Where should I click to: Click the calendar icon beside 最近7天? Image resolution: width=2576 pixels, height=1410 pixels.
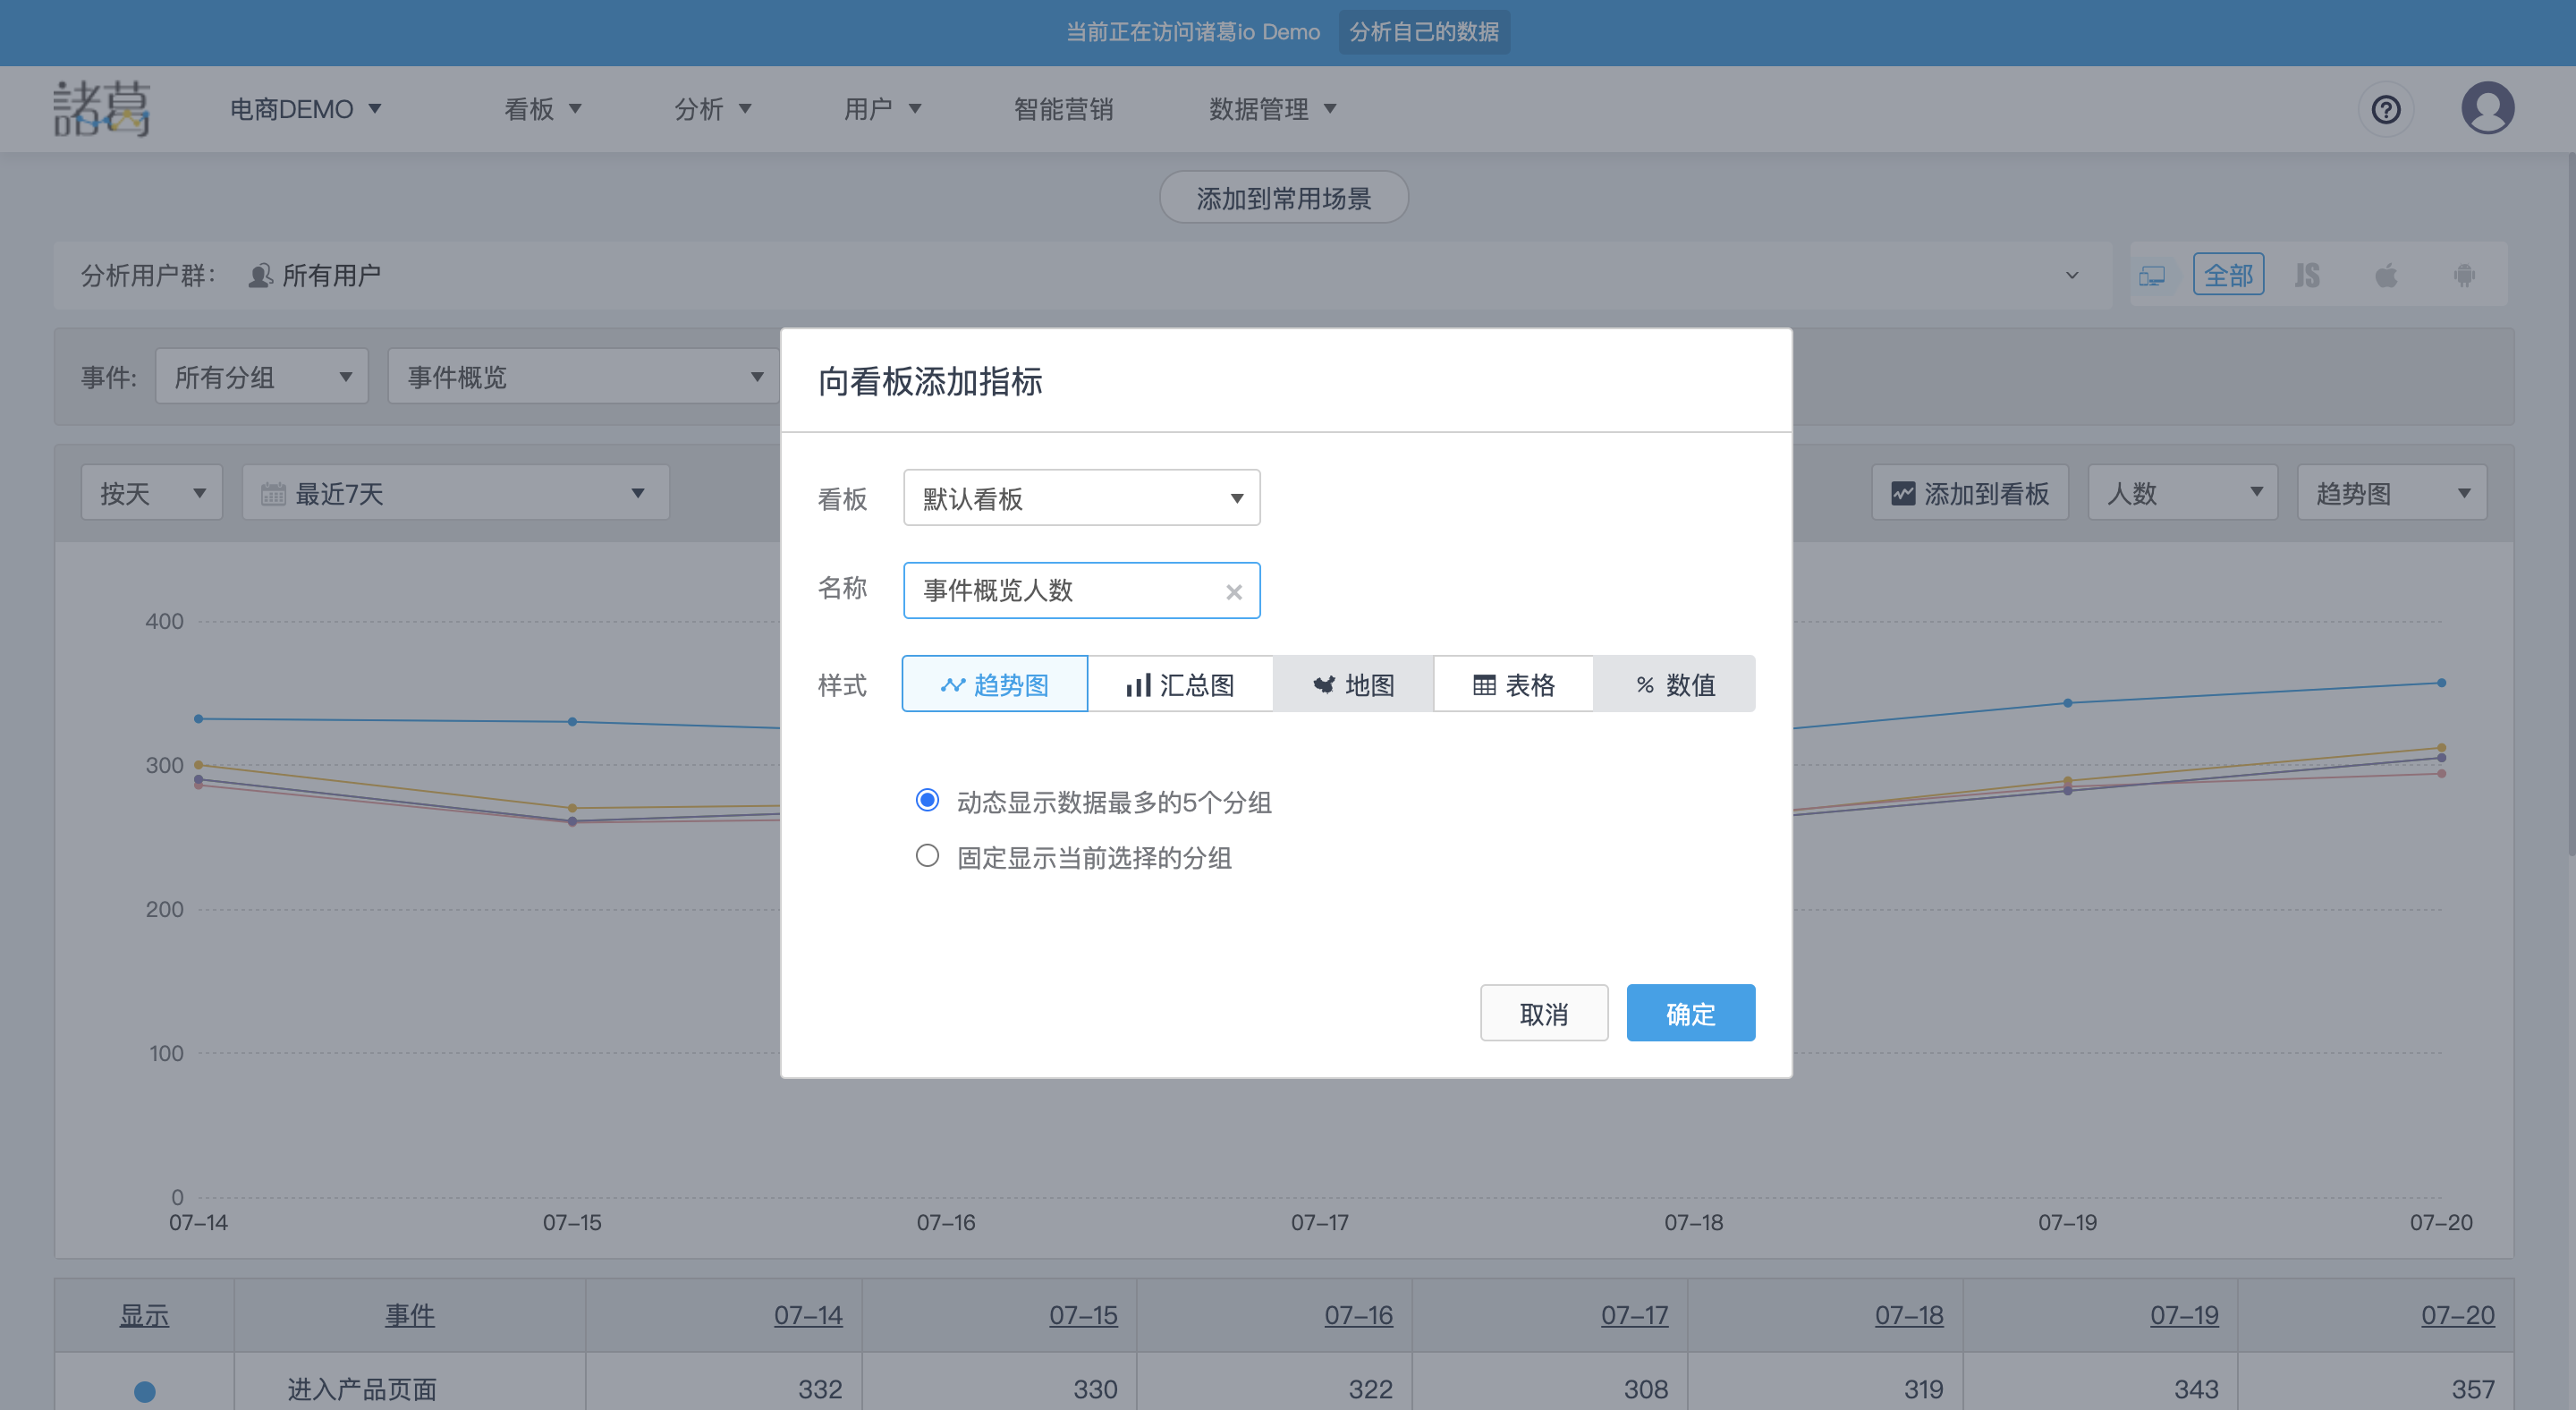[x=273, y=493]
